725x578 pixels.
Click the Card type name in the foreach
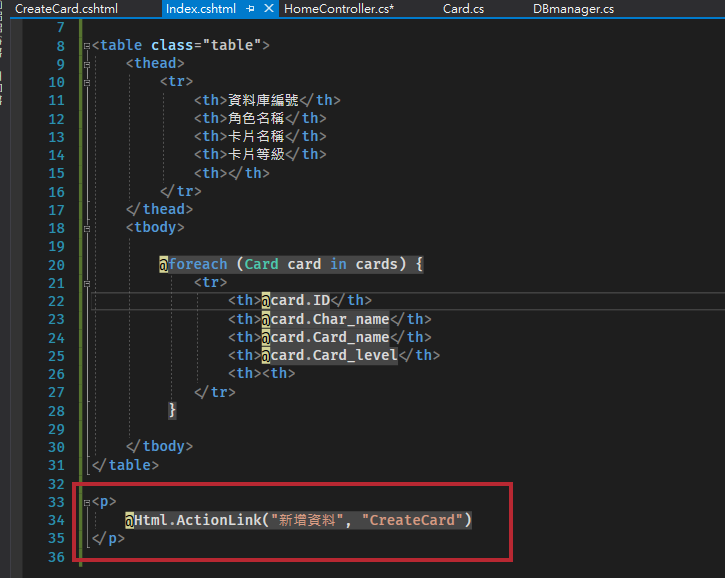(261, 264)
